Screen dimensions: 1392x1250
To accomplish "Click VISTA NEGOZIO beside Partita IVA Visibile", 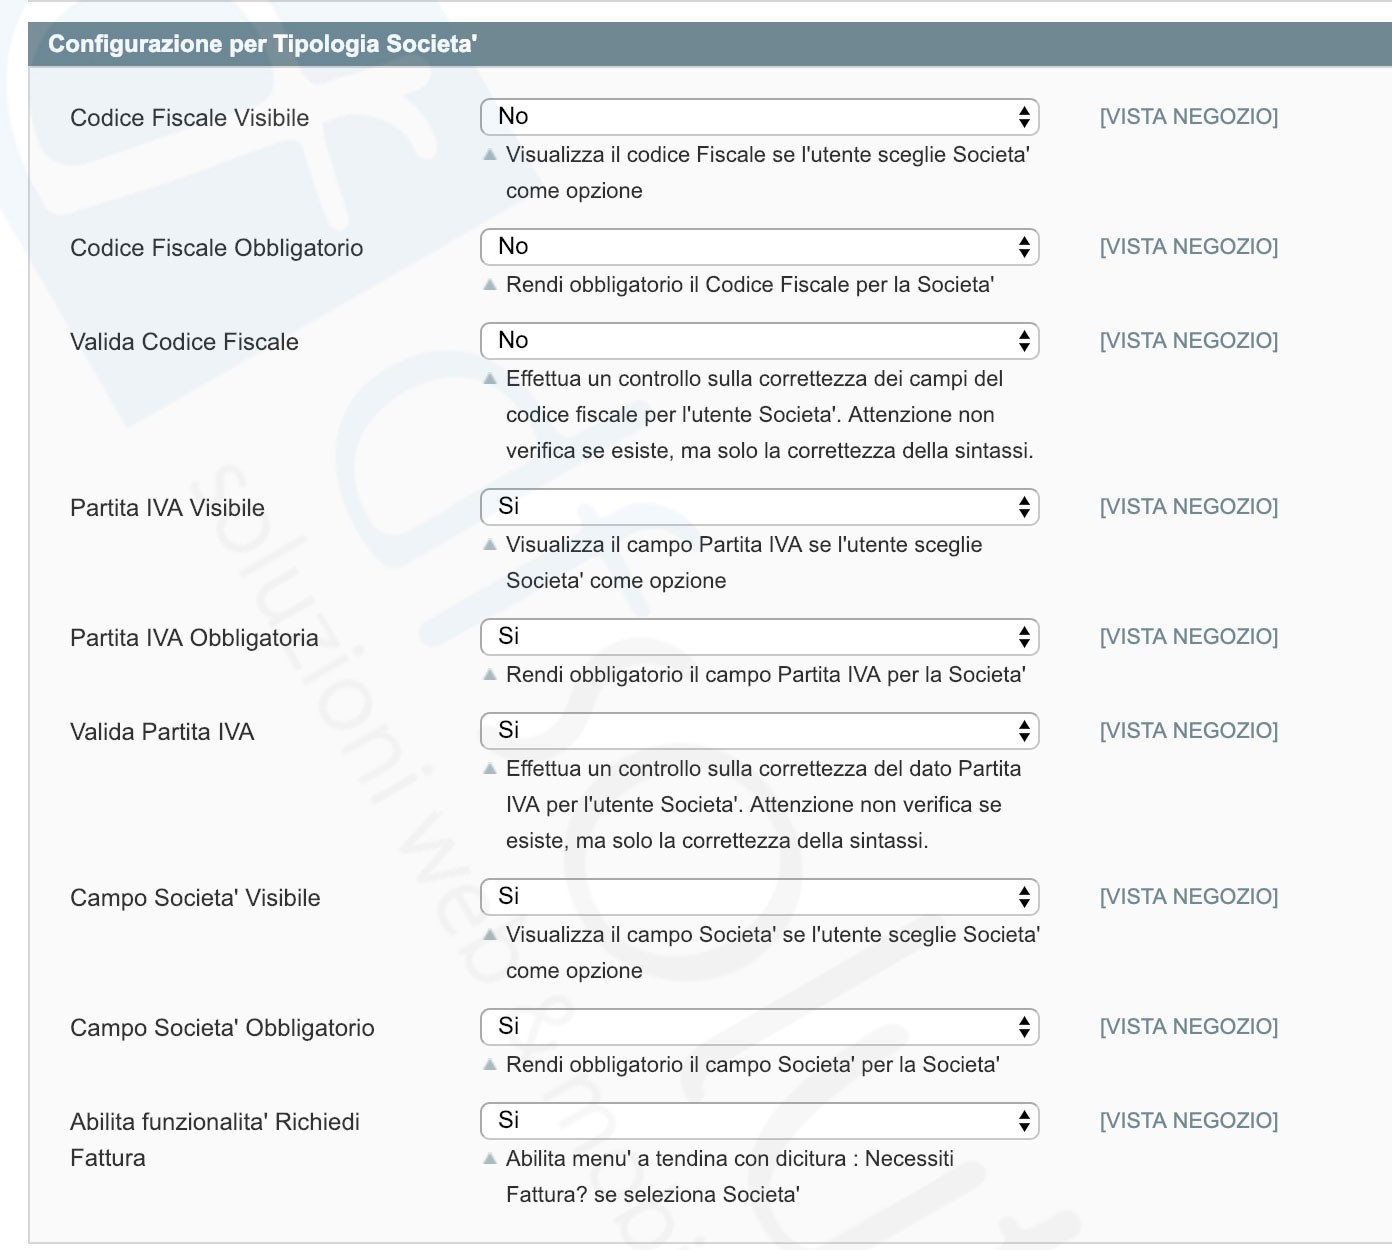I will pyautogui.click(x=1189, y=507).
